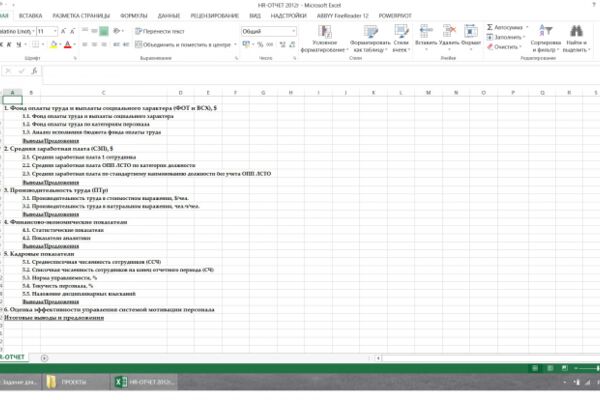Toggle center horizontal alignment

pyautogui.click(x=94, y=45)
